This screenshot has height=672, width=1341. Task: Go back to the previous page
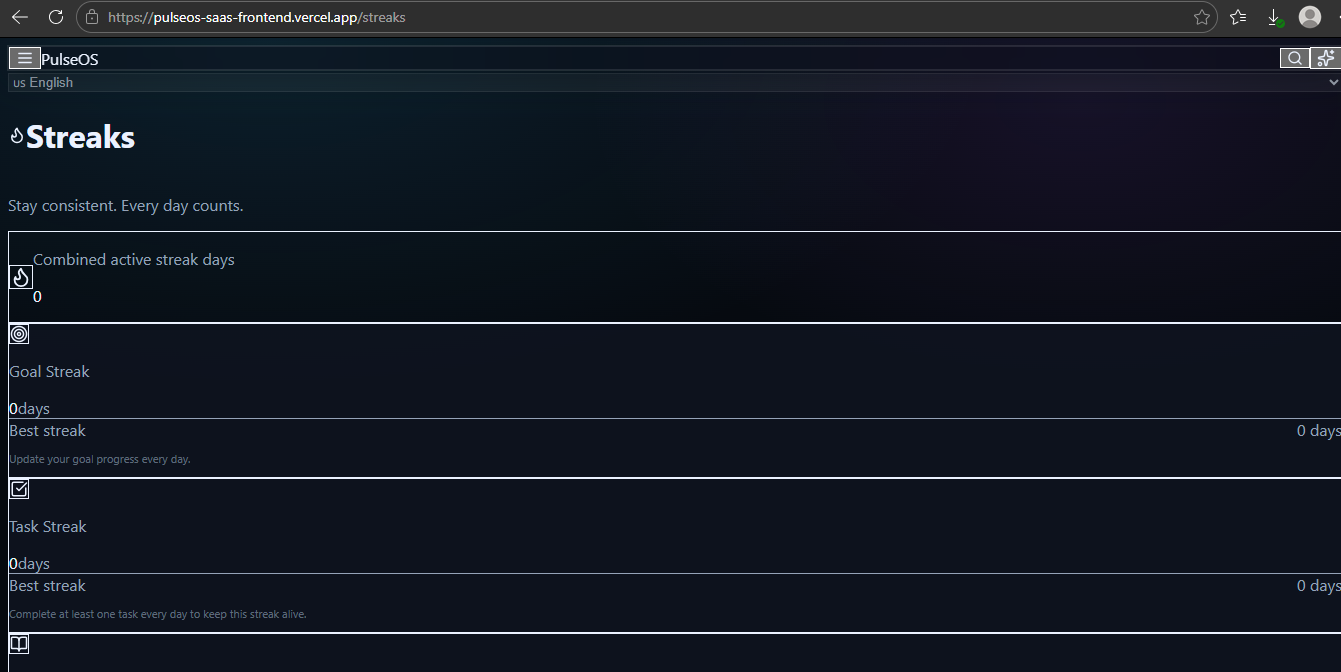pos(20,17)
